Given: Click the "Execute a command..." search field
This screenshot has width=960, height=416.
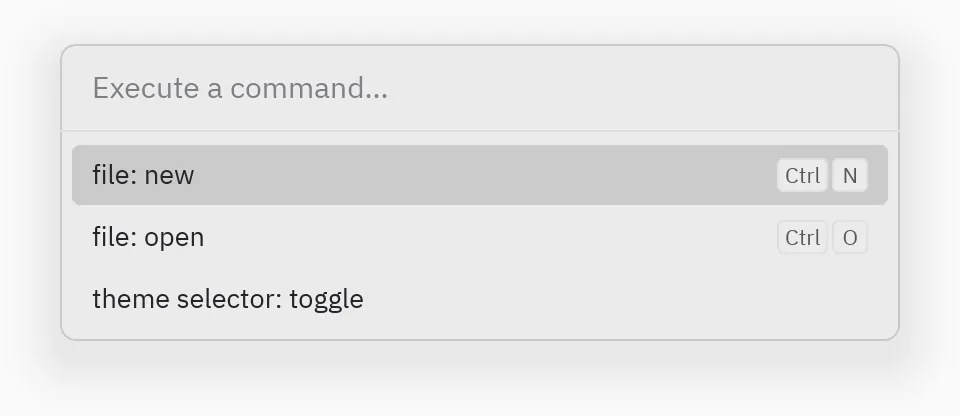Looking at the screenshot, I should coord(480,88).
